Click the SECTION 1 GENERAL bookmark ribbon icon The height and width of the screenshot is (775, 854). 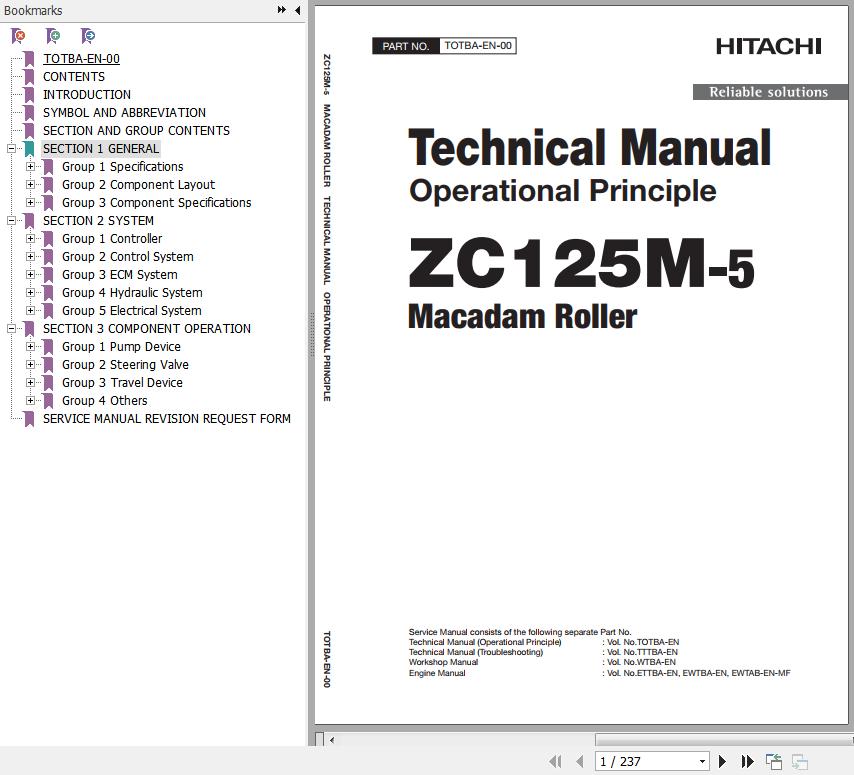(29, 149)
